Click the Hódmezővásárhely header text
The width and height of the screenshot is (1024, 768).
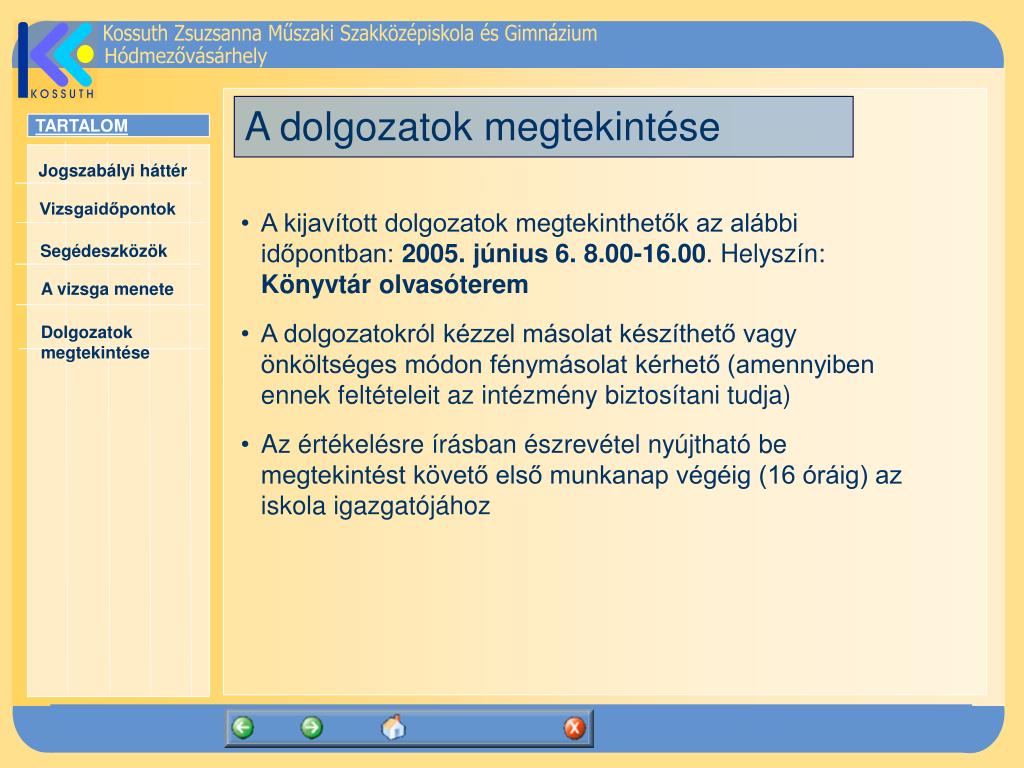pos(185,56)
